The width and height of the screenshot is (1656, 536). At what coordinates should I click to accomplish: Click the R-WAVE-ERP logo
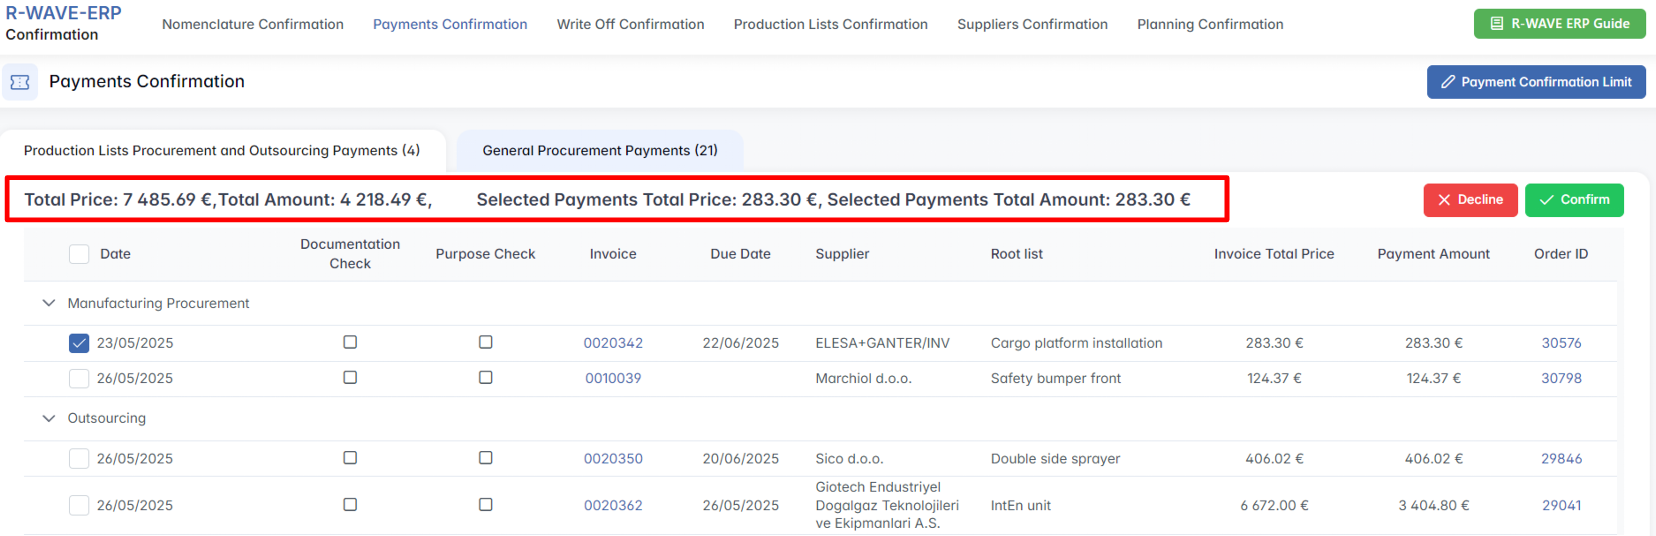(x=63, y=14)
